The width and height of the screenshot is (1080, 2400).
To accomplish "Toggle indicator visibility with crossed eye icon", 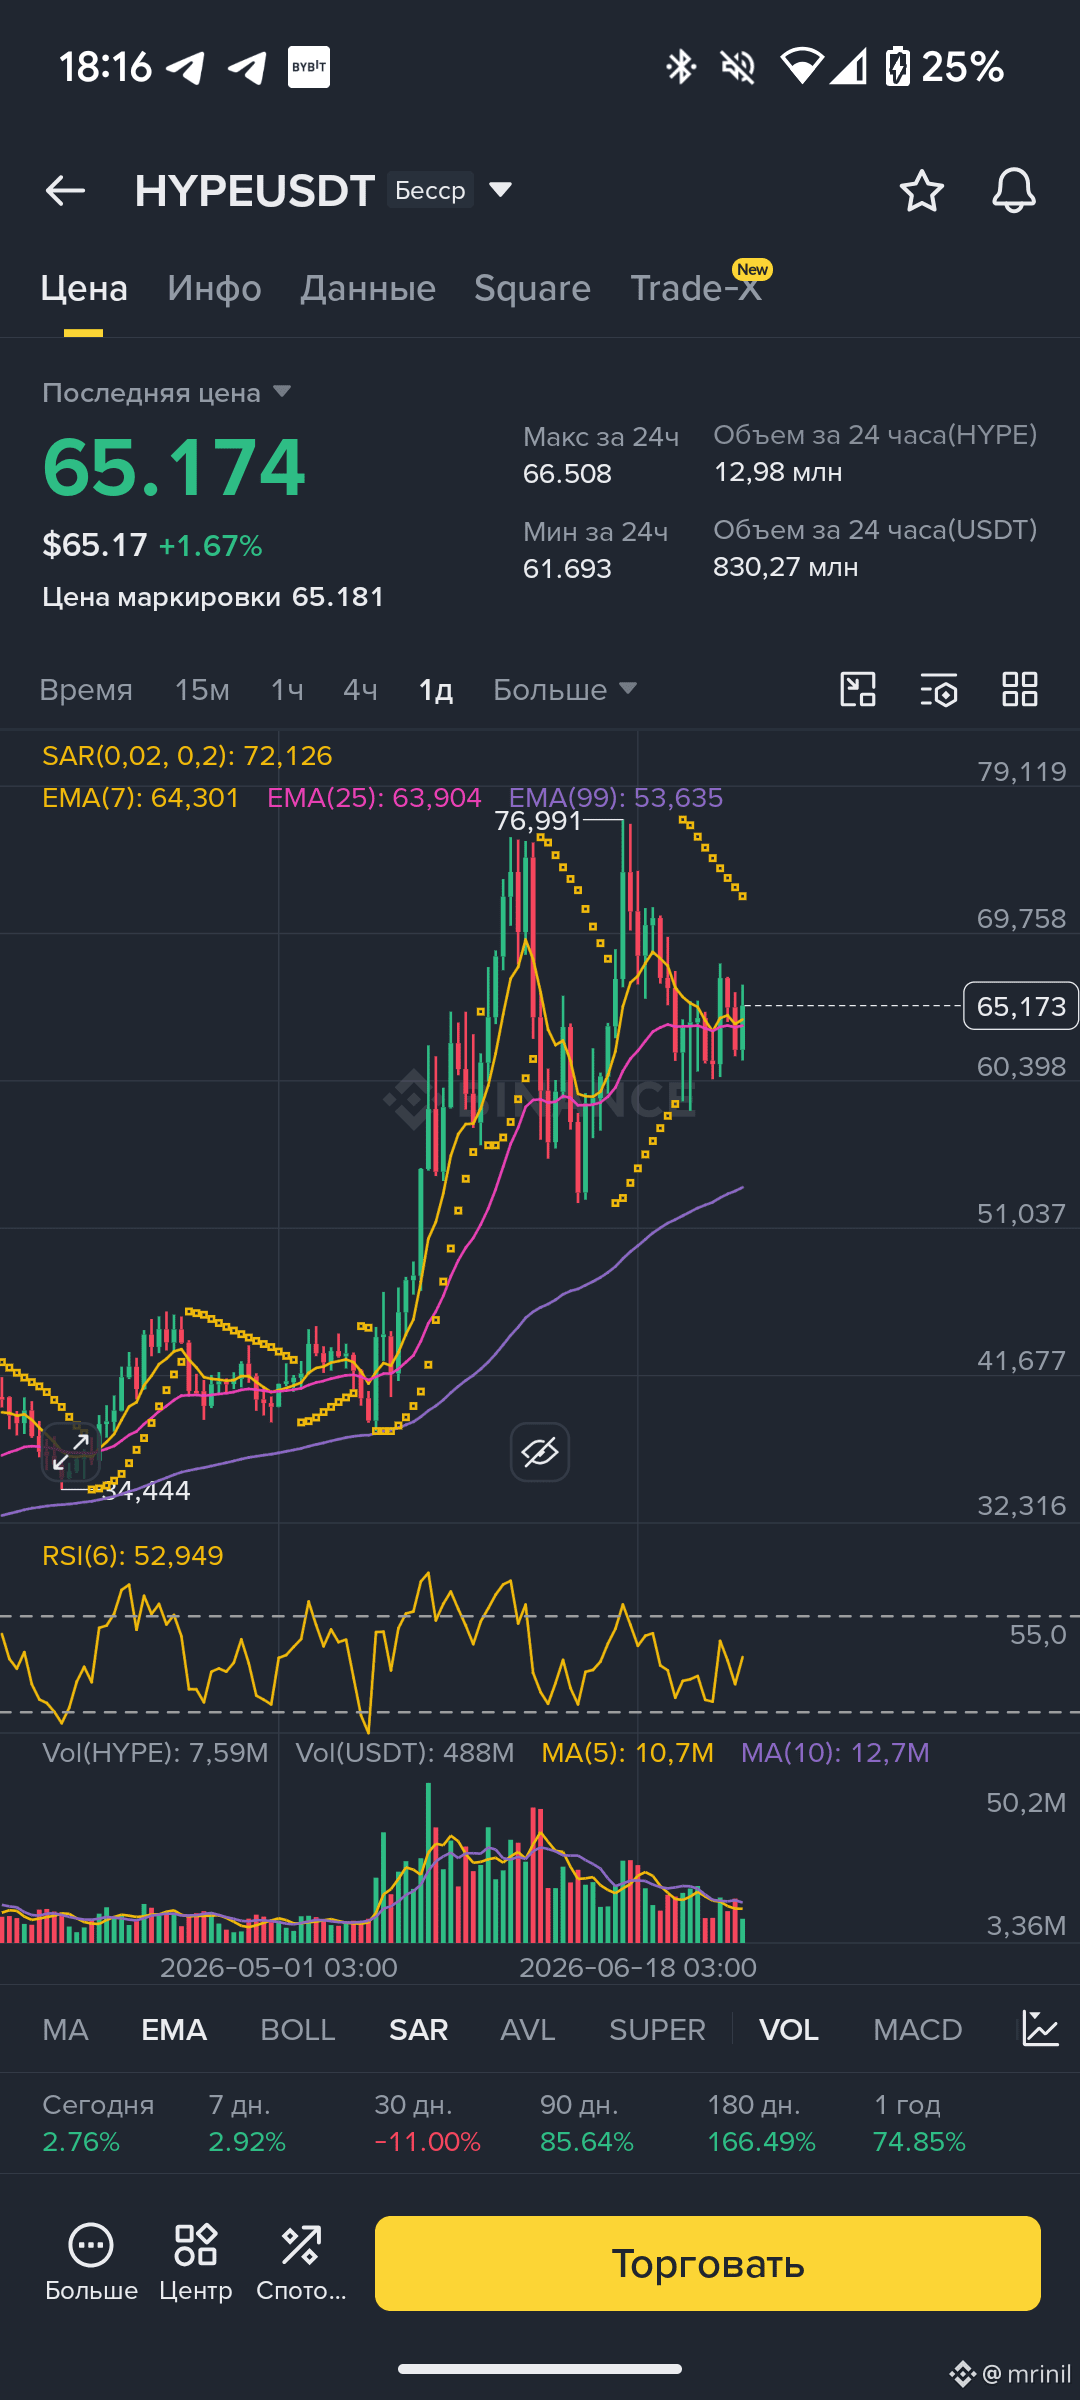I will tap(540, 1452).
